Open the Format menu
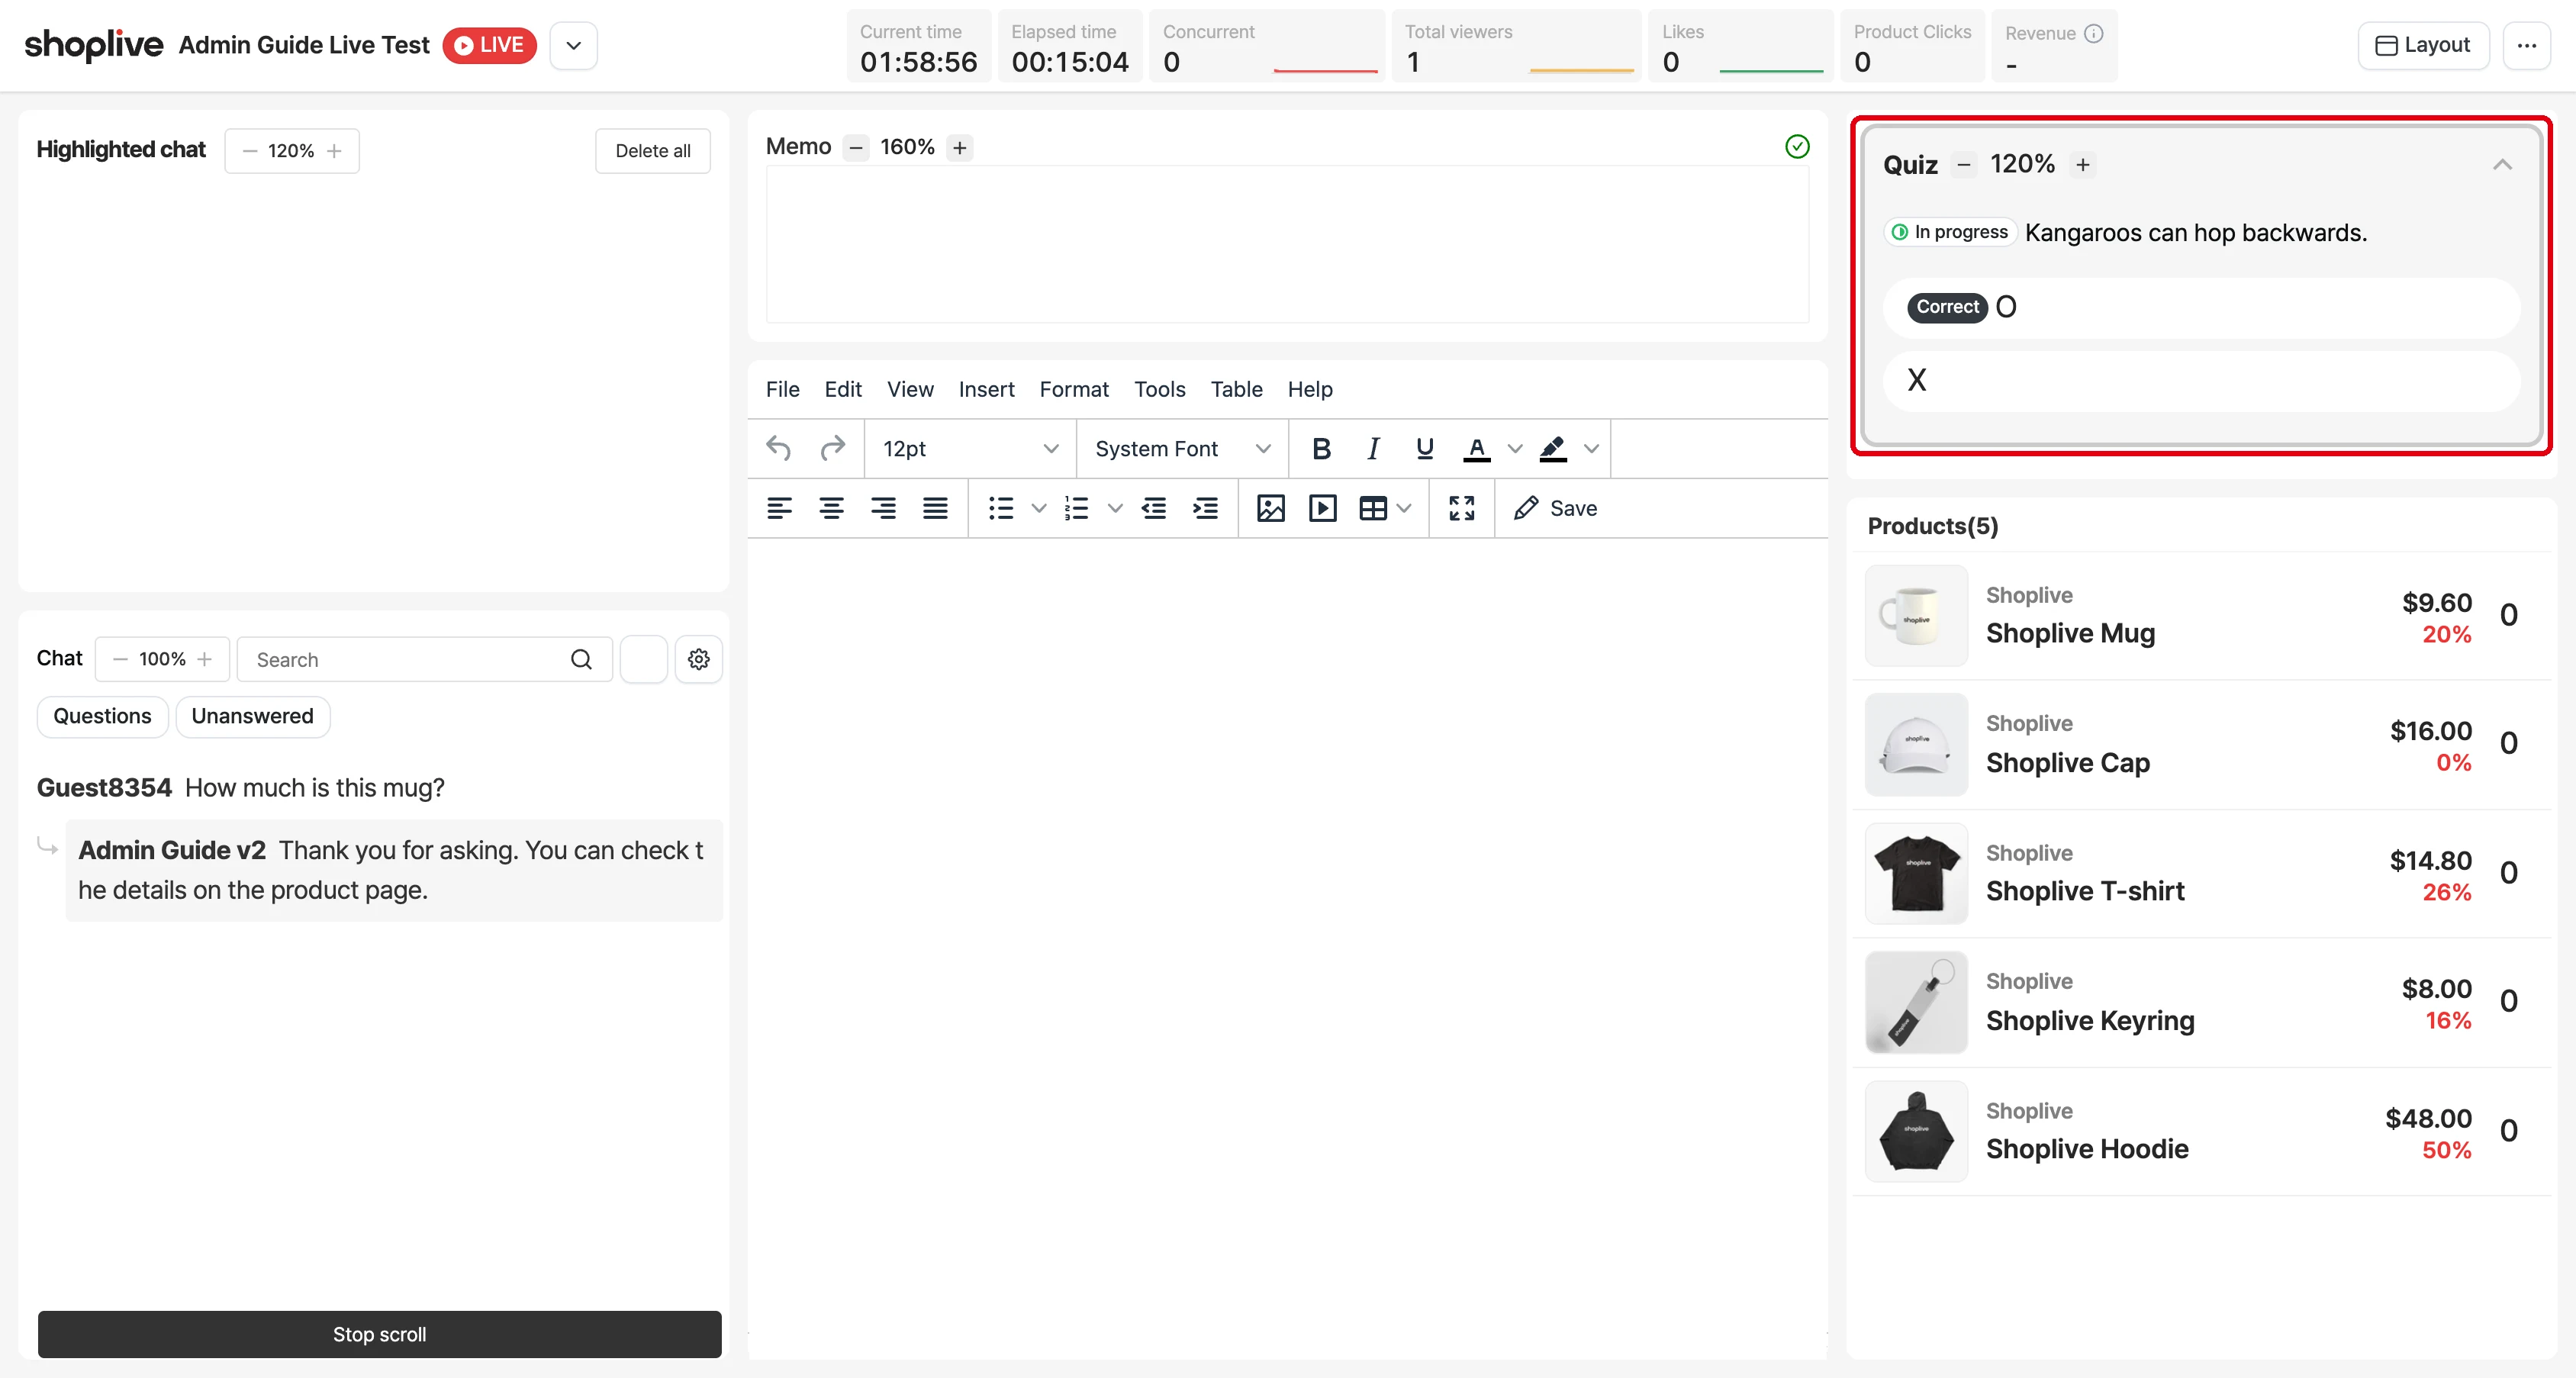This screenshot has width=2576, height=1378. coord(1074,389)
